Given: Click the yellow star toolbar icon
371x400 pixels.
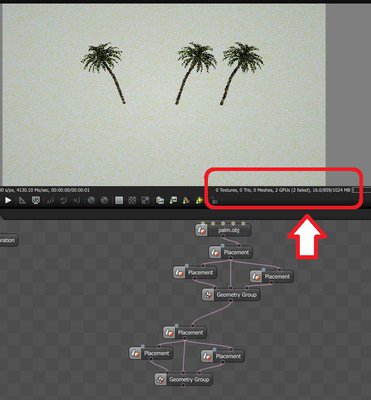Looking at the screenshot, I should 199,200.
